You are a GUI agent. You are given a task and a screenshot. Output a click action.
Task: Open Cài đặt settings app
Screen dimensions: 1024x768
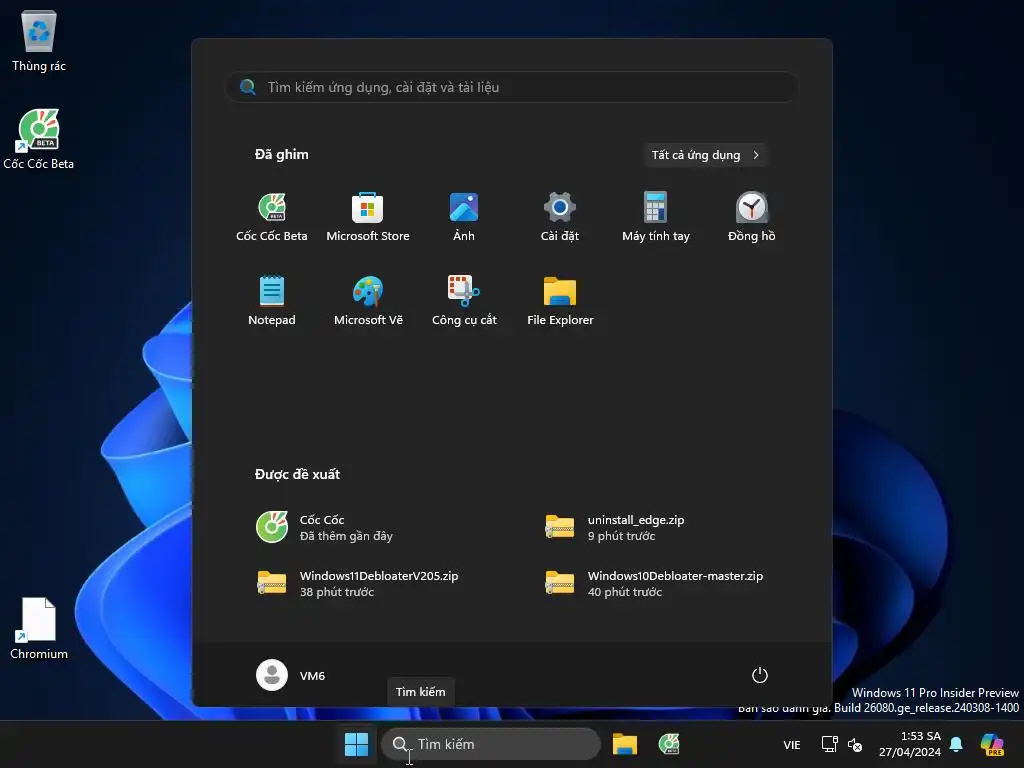tap(560, 217)
